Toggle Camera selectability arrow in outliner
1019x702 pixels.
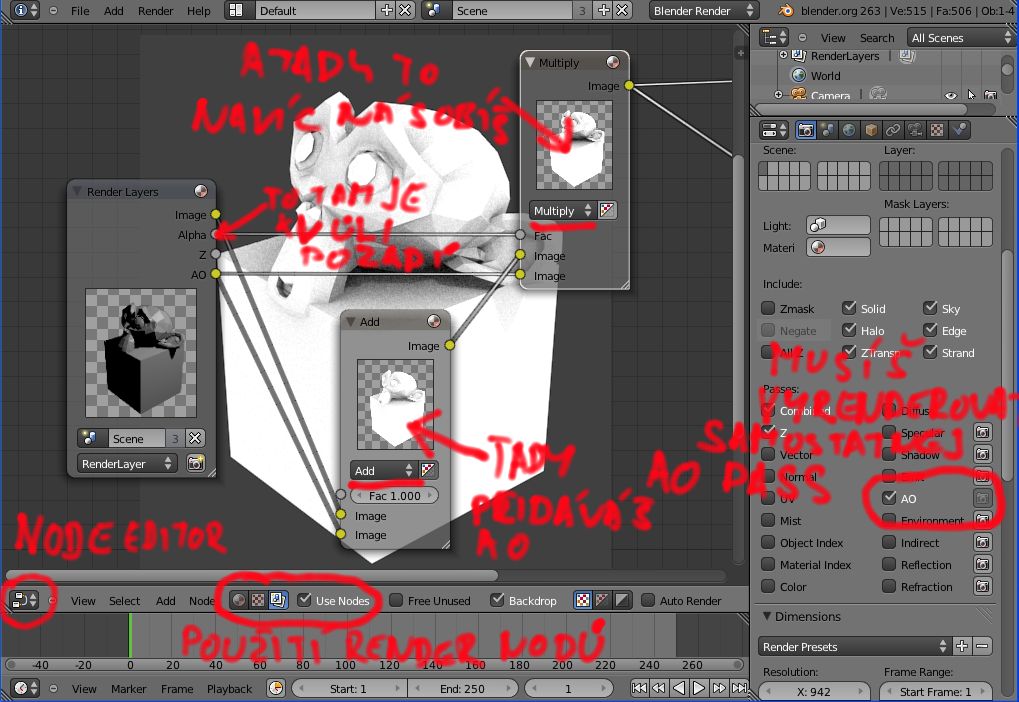tap(972, 95)
